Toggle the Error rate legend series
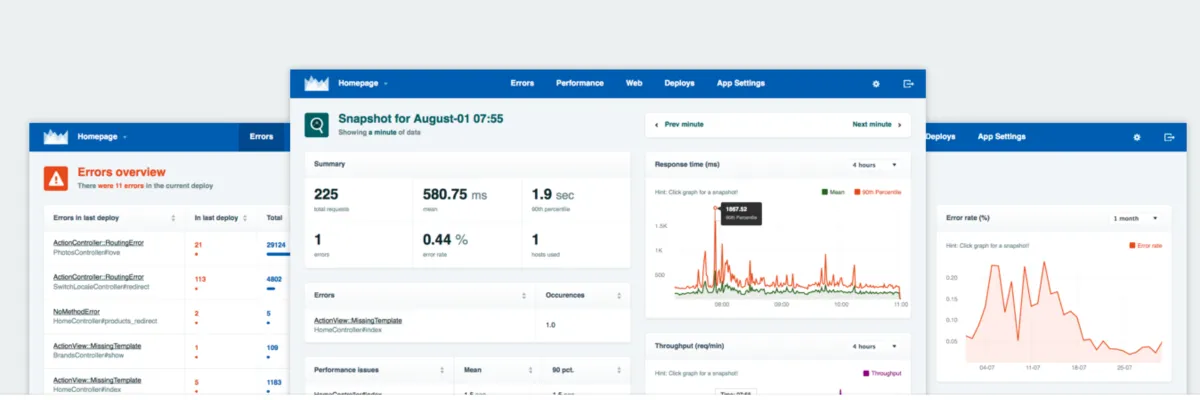Image resolution: width=1200 pixels, height=400 pixels. click(x=1145, y=244)
